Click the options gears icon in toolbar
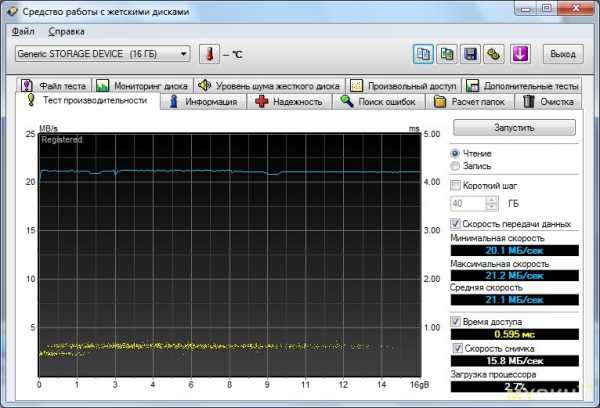 [x=495, y=54]
